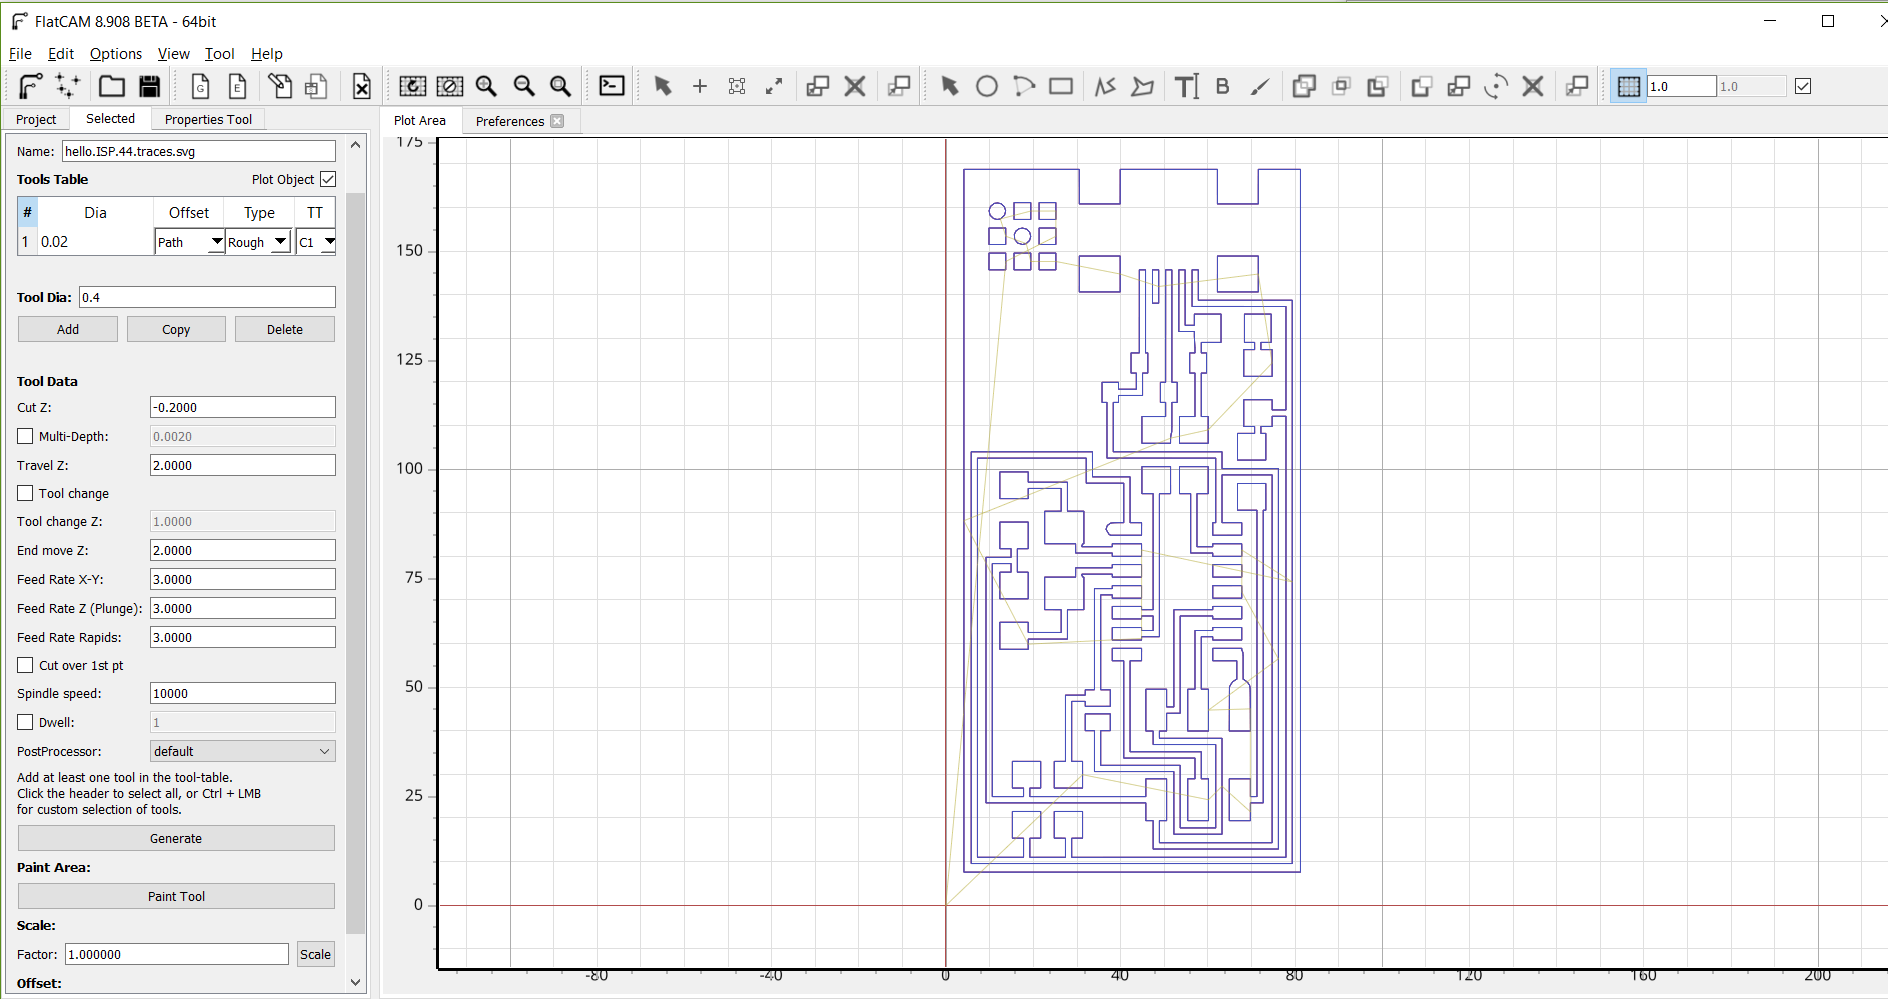Image resolution: width=1888 pixels, height=999 pixels.
Task: Click the replot refresh icon
Action: 412,87
